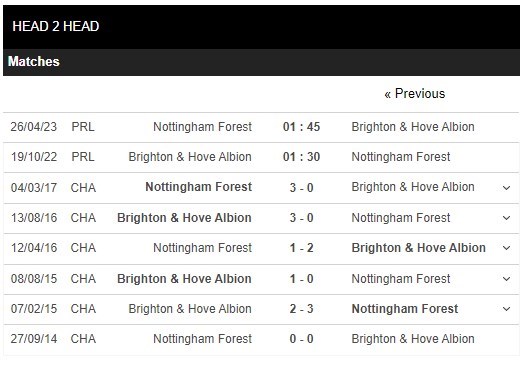This screenshot has width=522, height=365.
Task: Select the 3 - 0 score from 13/08/16
Action: tap(301, 218)
